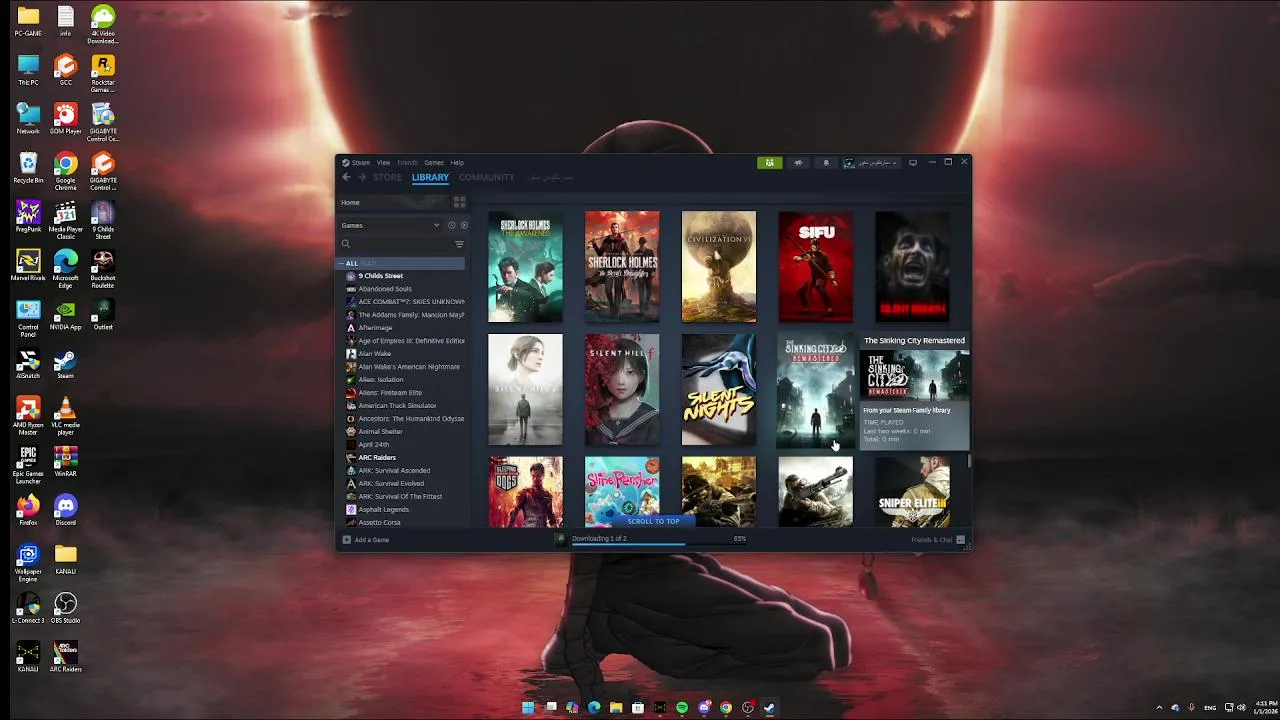Click the library search input field
The width and height of the screenshot is (1280, 720).
tap(400, 244)
